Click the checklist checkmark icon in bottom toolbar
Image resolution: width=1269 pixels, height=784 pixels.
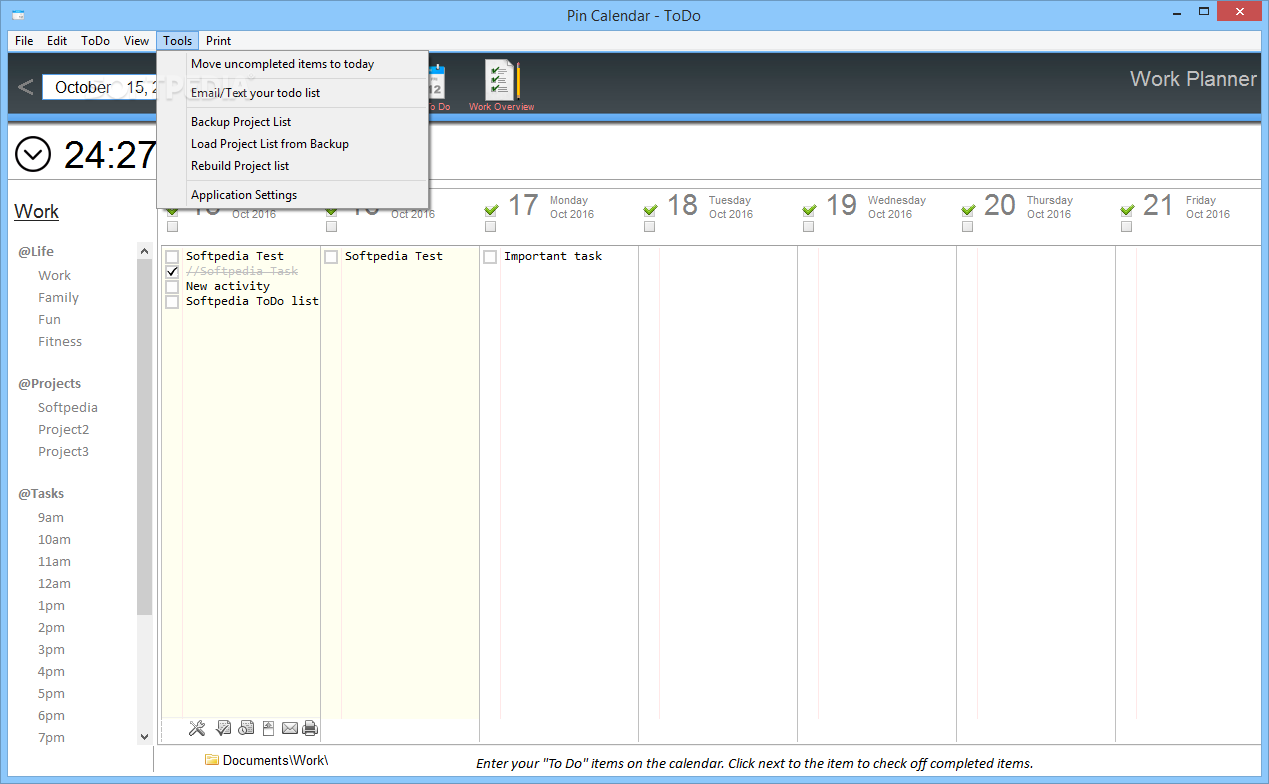224,728
